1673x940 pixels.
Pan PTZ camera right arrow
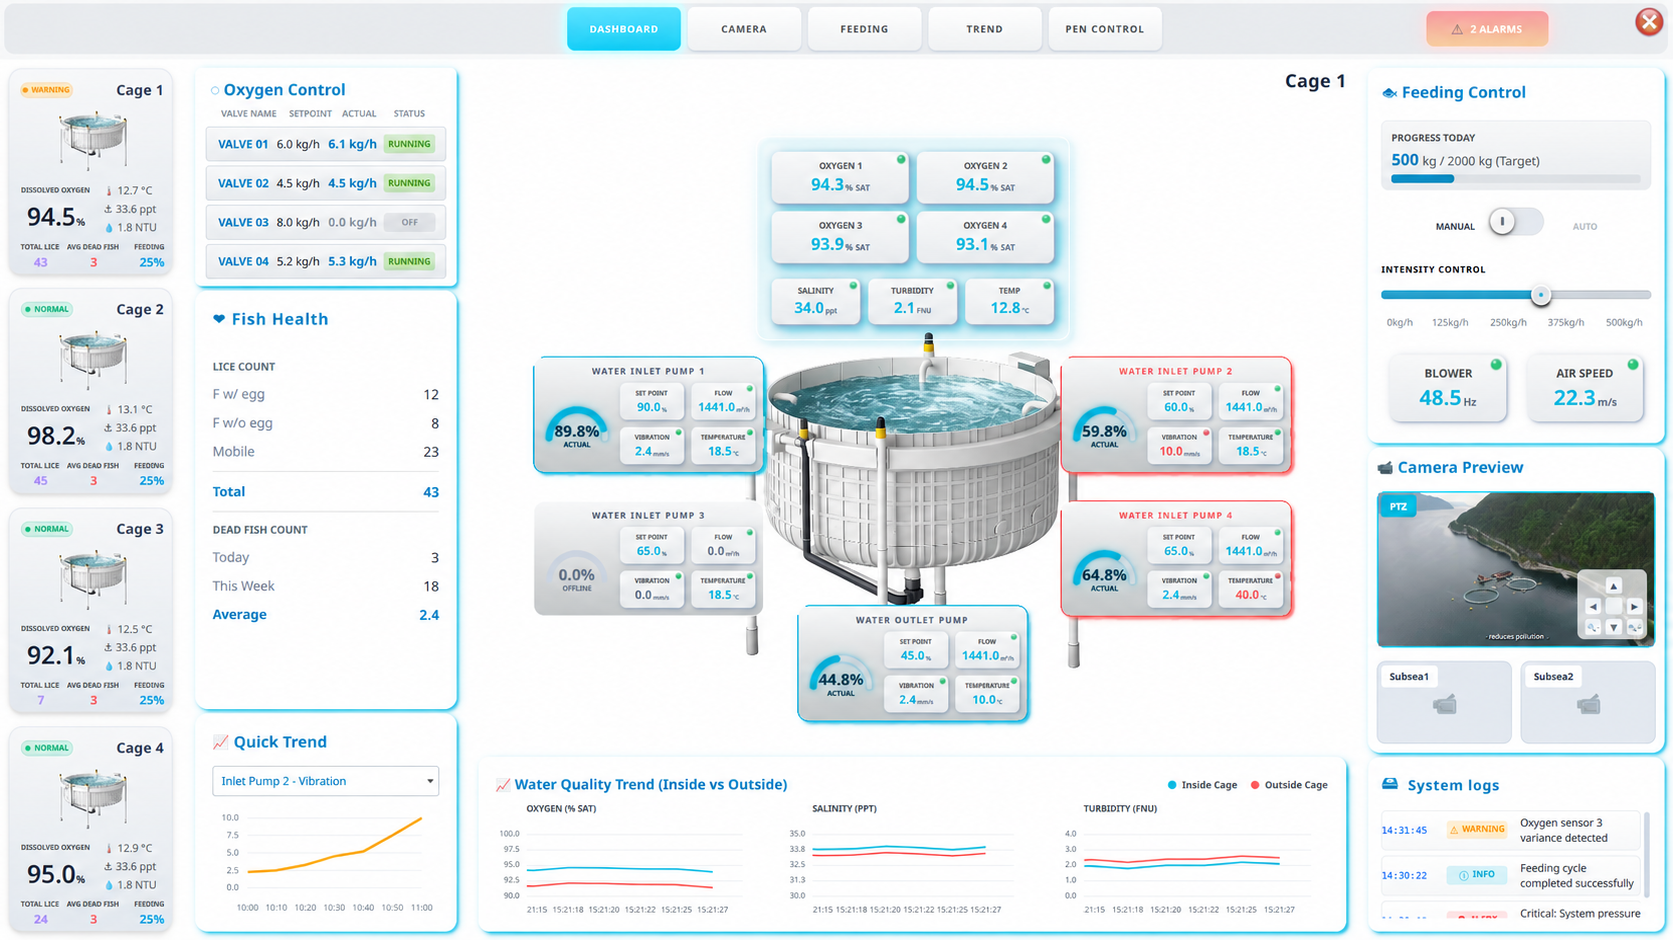tap(1634, 606)
